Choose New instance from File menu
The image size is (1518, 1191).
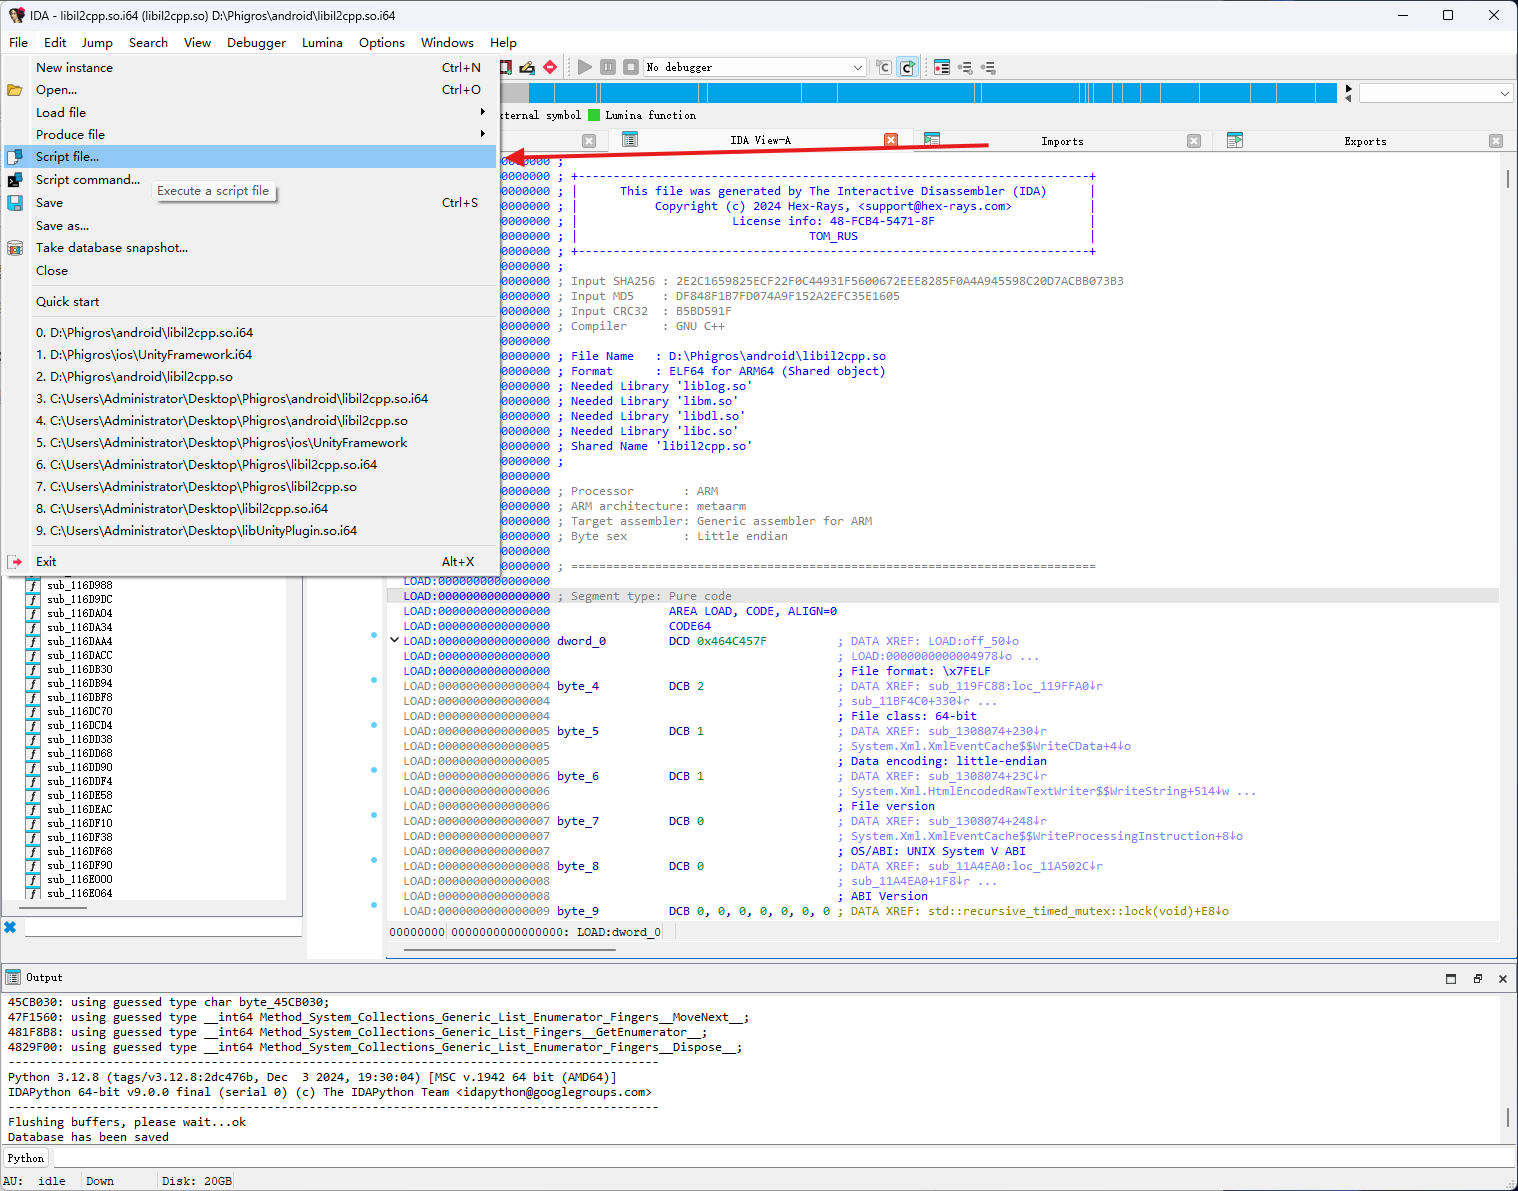(250, 68)
